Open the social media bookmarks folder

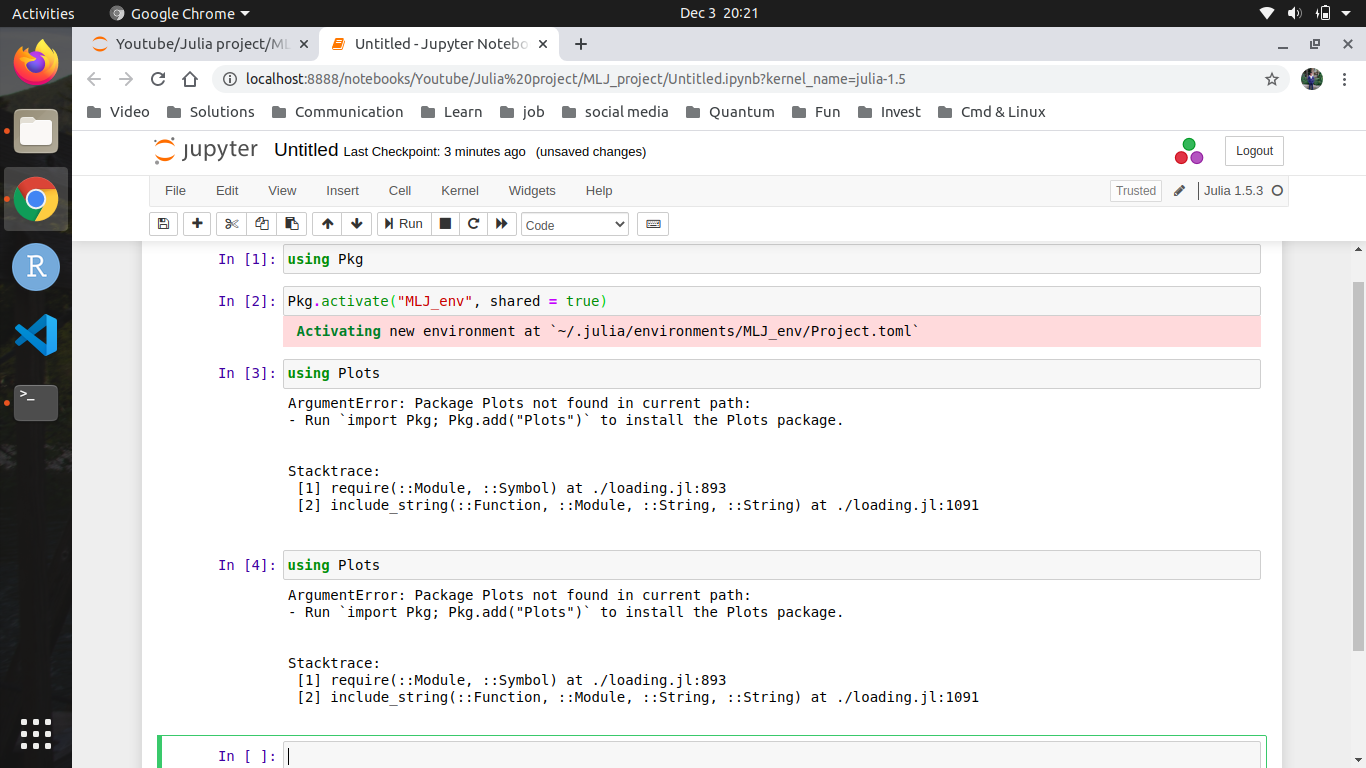pyautogui.click(x=615, y=112)
